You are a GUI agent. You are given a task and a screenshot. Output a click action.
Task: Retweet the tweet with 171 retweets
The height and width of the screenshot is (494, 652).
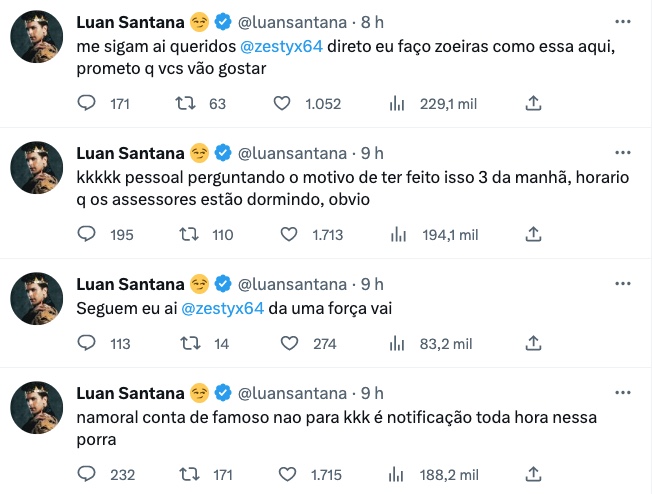coord(185,474)
